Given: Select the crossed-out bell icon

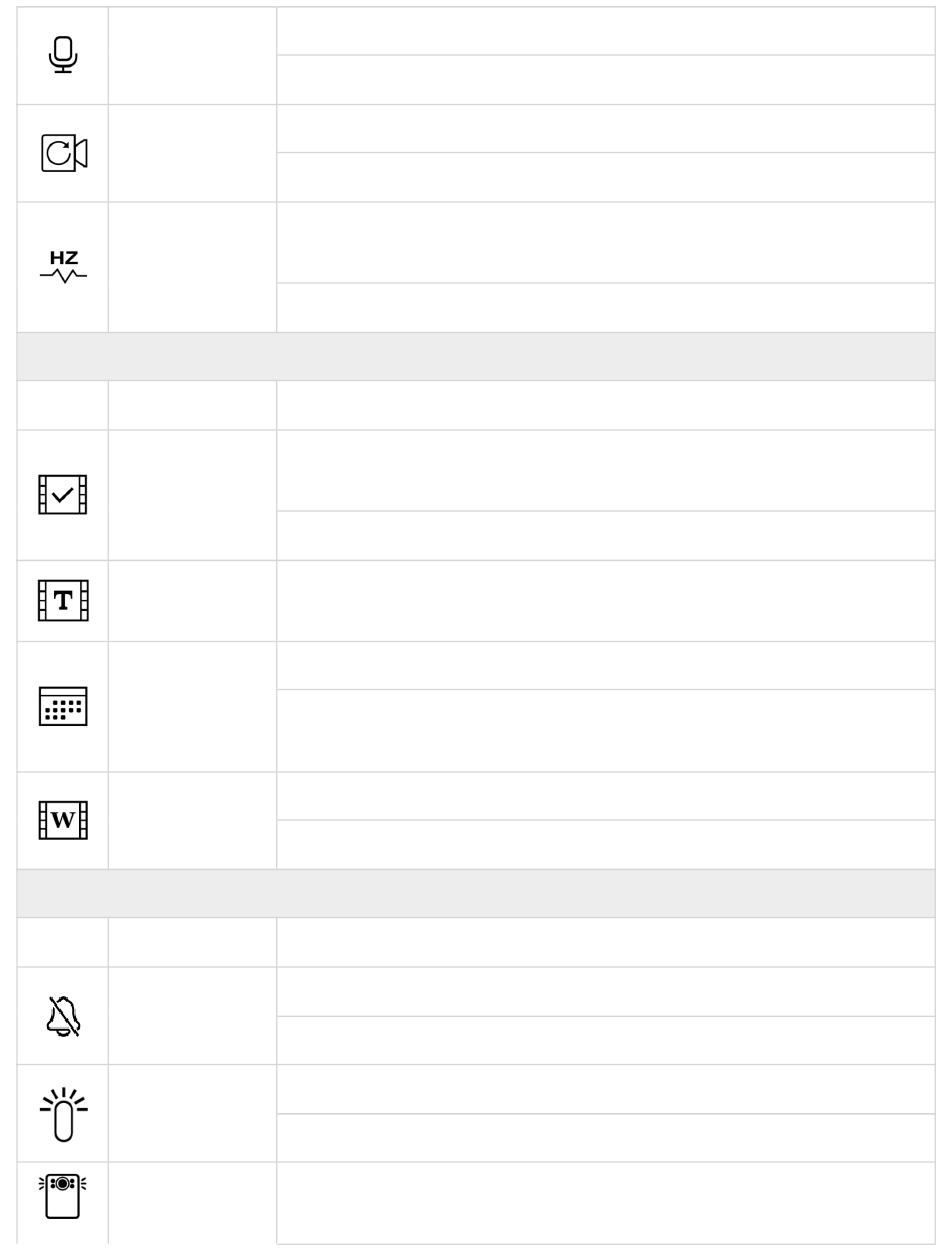Looking at the screenshot, I should point(63,1016).
